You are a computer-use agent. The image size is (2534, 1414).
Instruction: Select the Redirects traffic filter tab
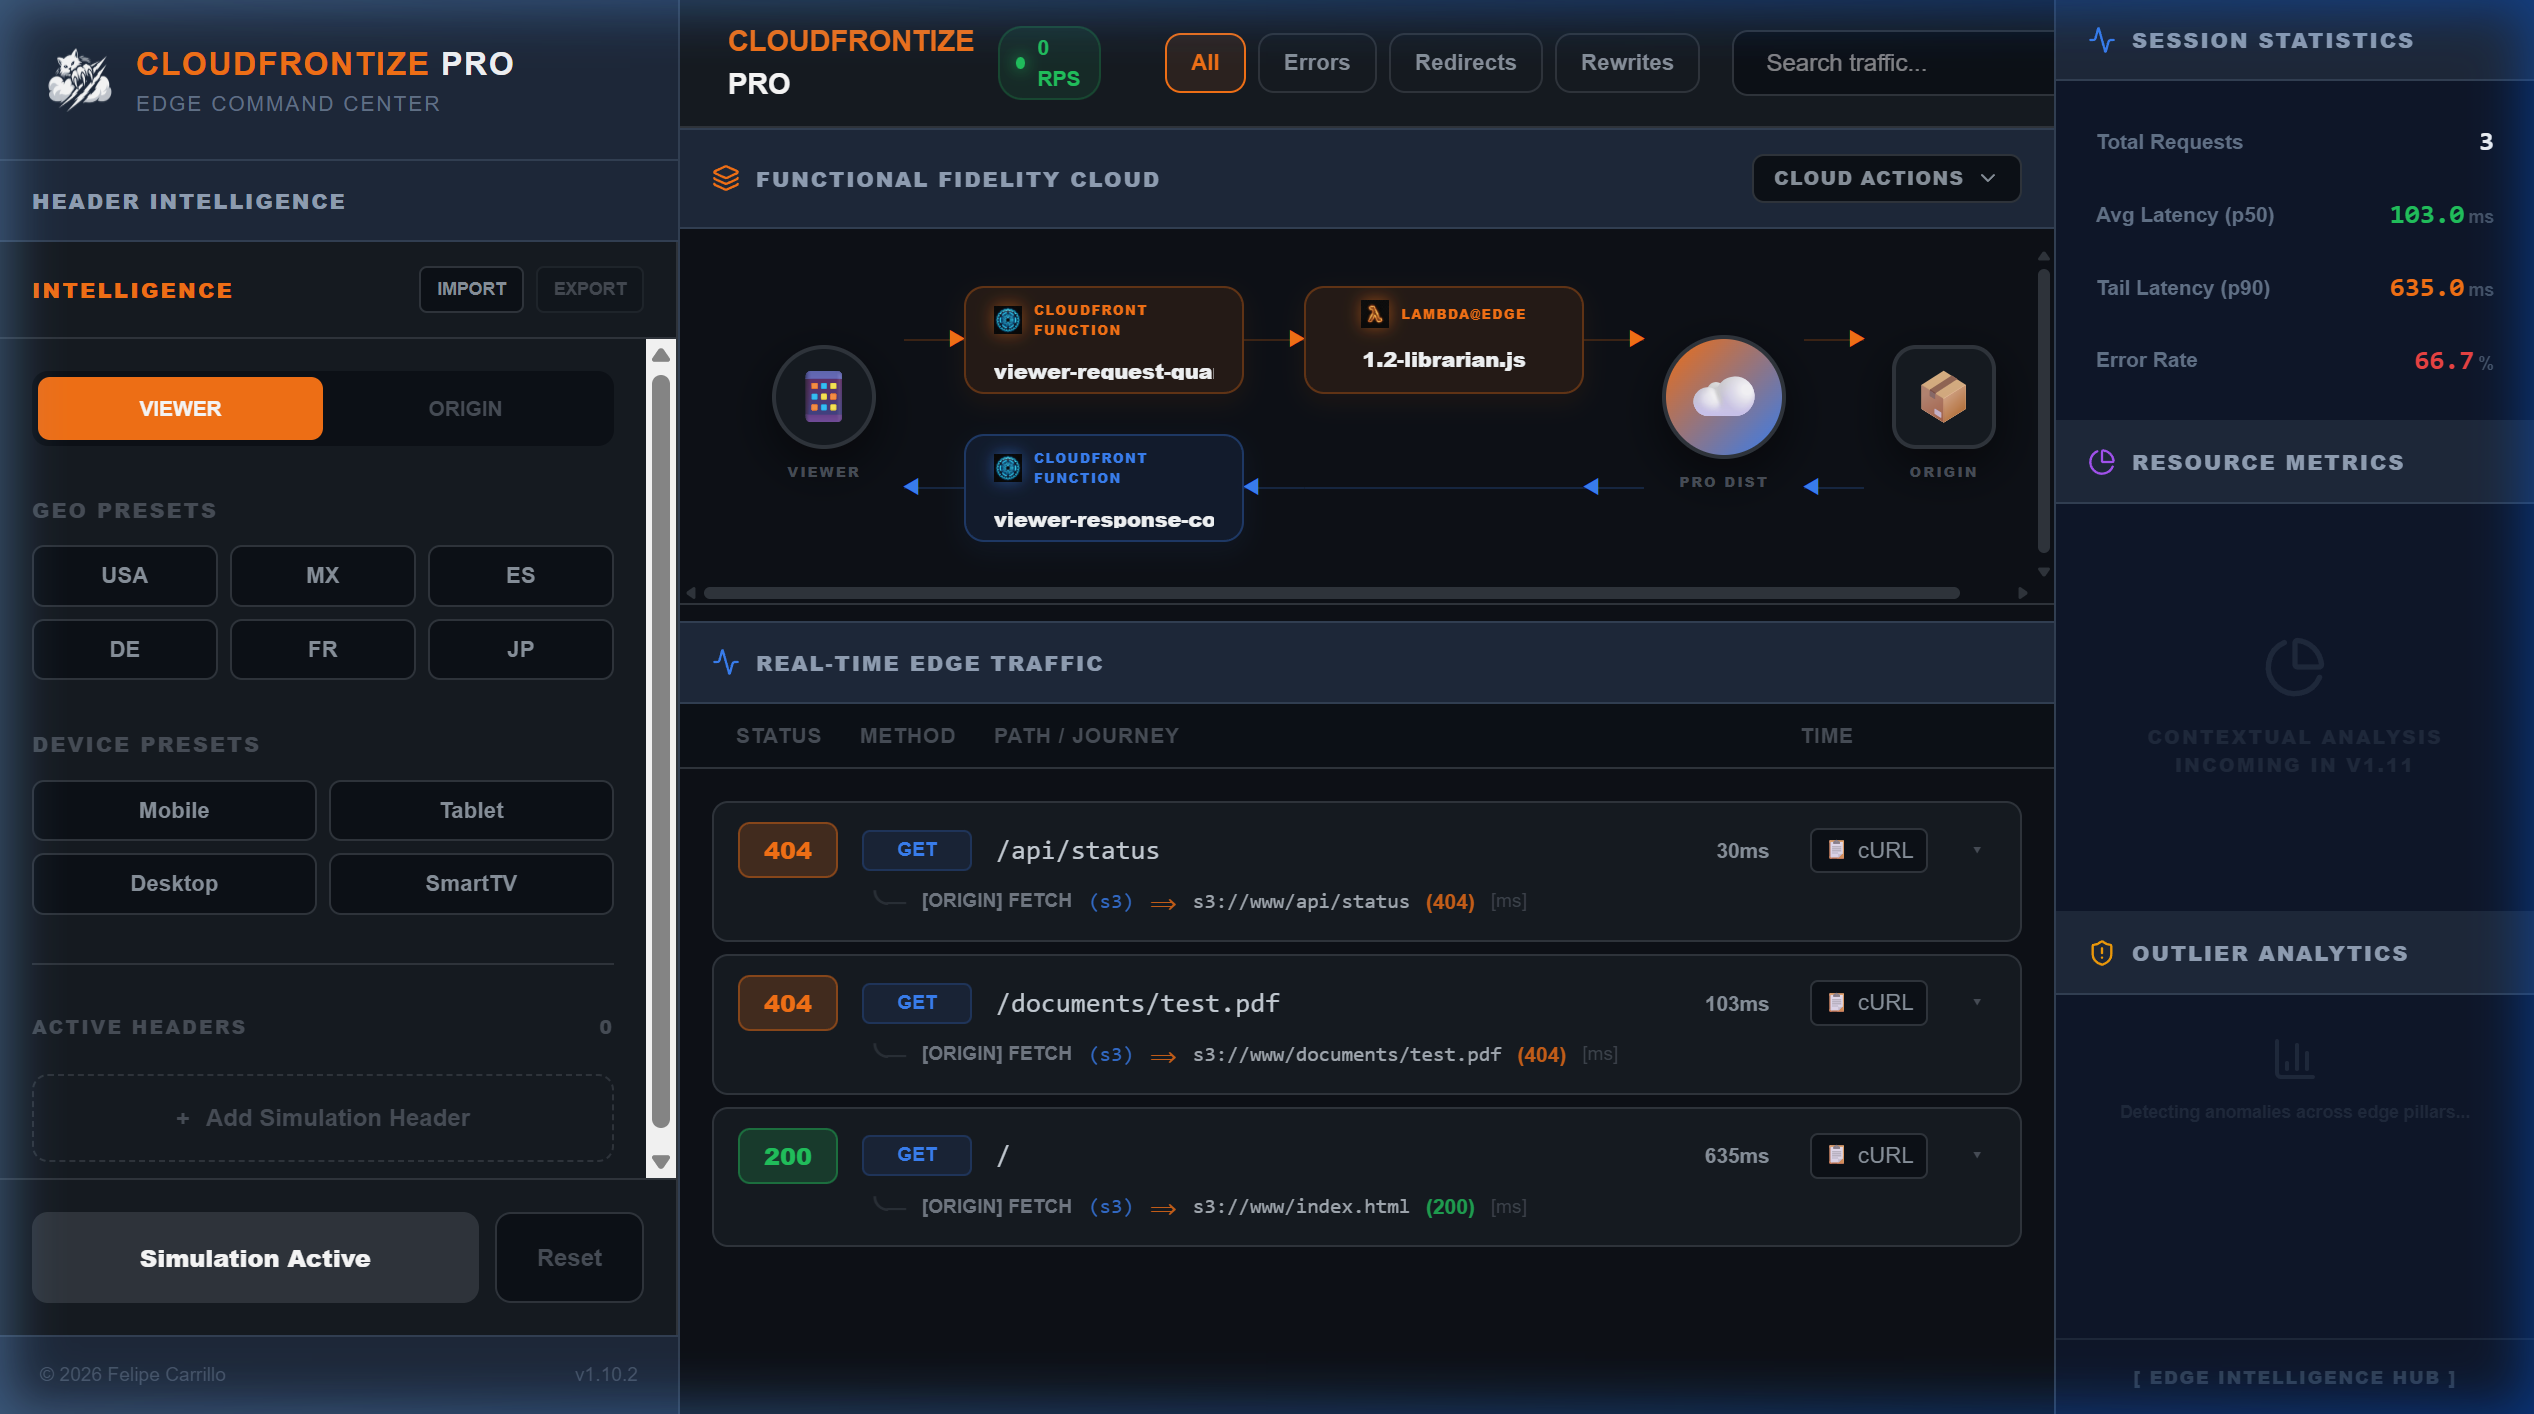pos(1465,63)
